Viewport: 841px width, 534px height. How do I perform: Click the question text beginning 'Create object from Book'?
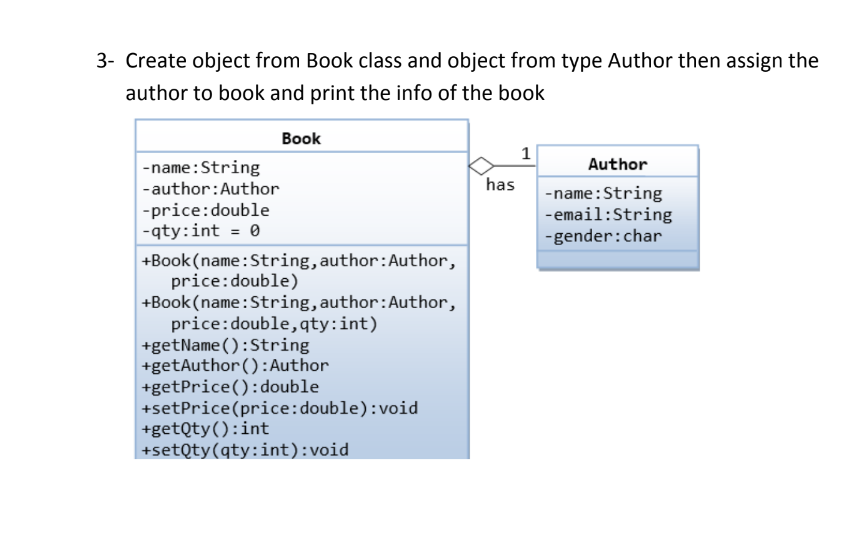point(472,61)
